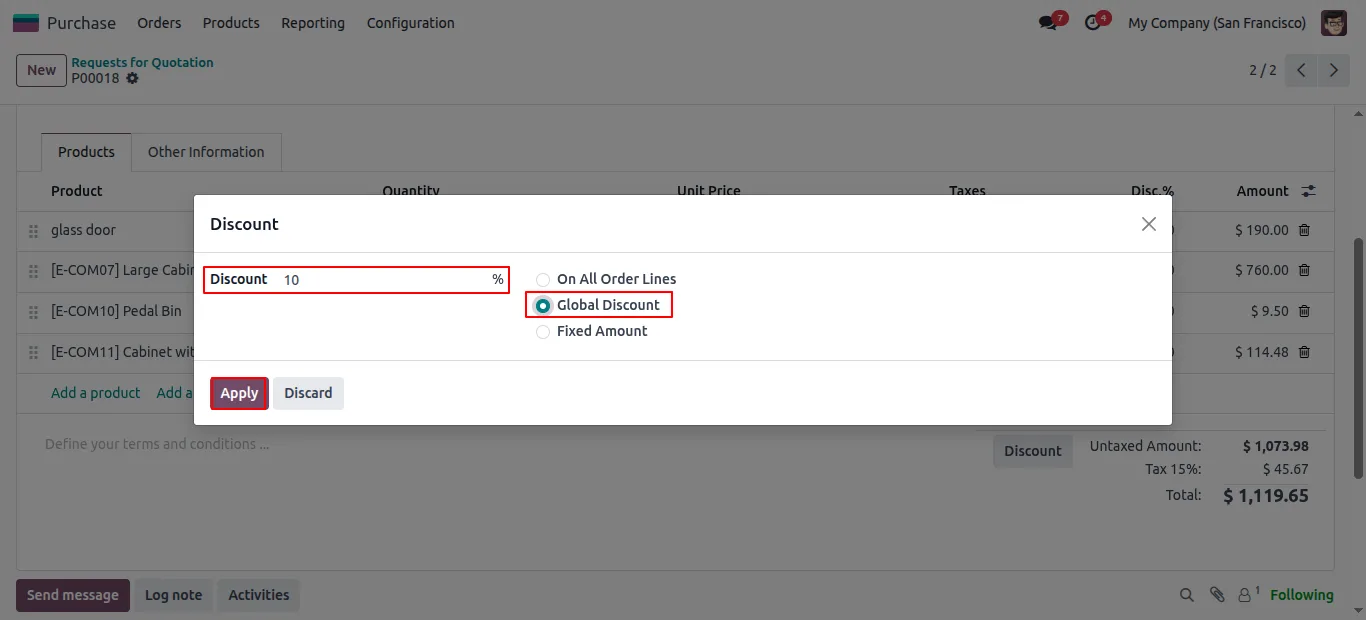Open the activities clock icon
The width and height of the screenshot is (1366, 620).
tap(1092, 22)
